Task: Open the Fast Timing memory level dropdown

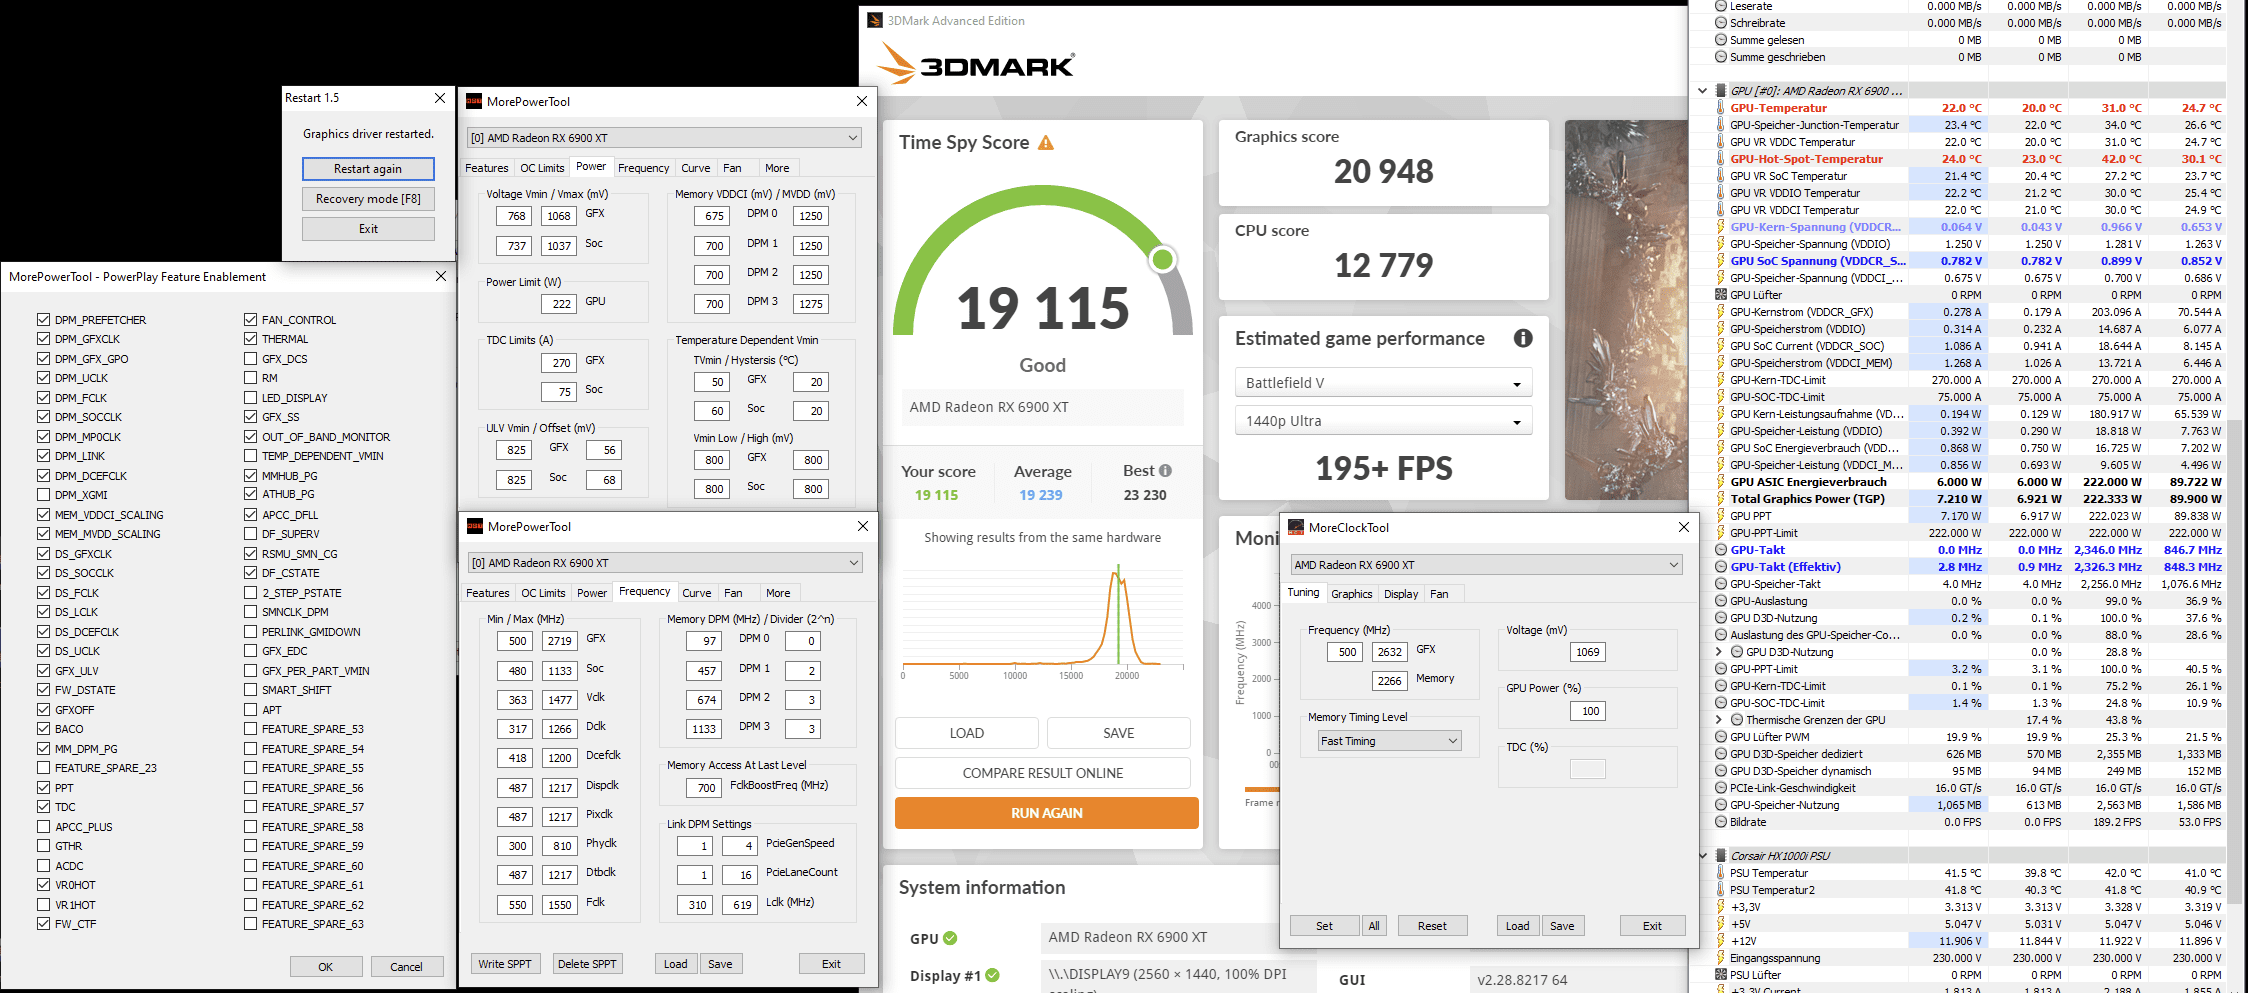Action: coord(1389,741)
